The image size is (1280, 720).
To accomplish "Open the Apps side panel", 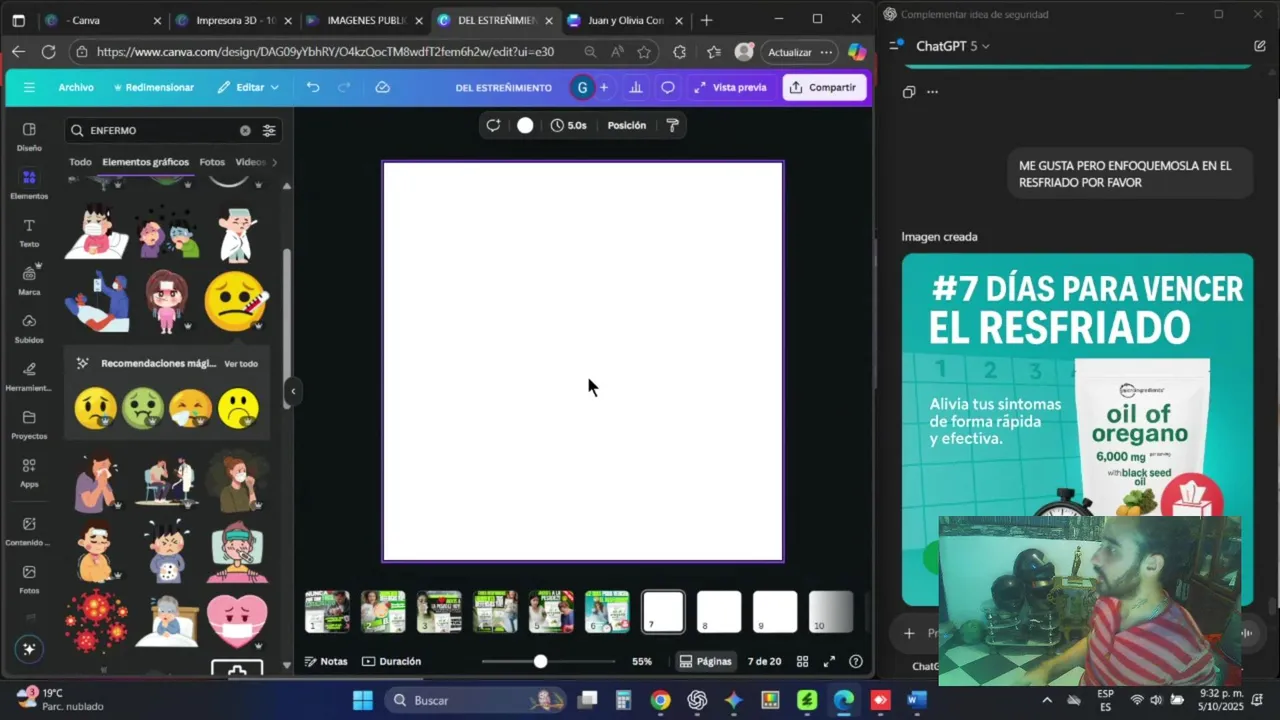I will click(x=29, y=473).
